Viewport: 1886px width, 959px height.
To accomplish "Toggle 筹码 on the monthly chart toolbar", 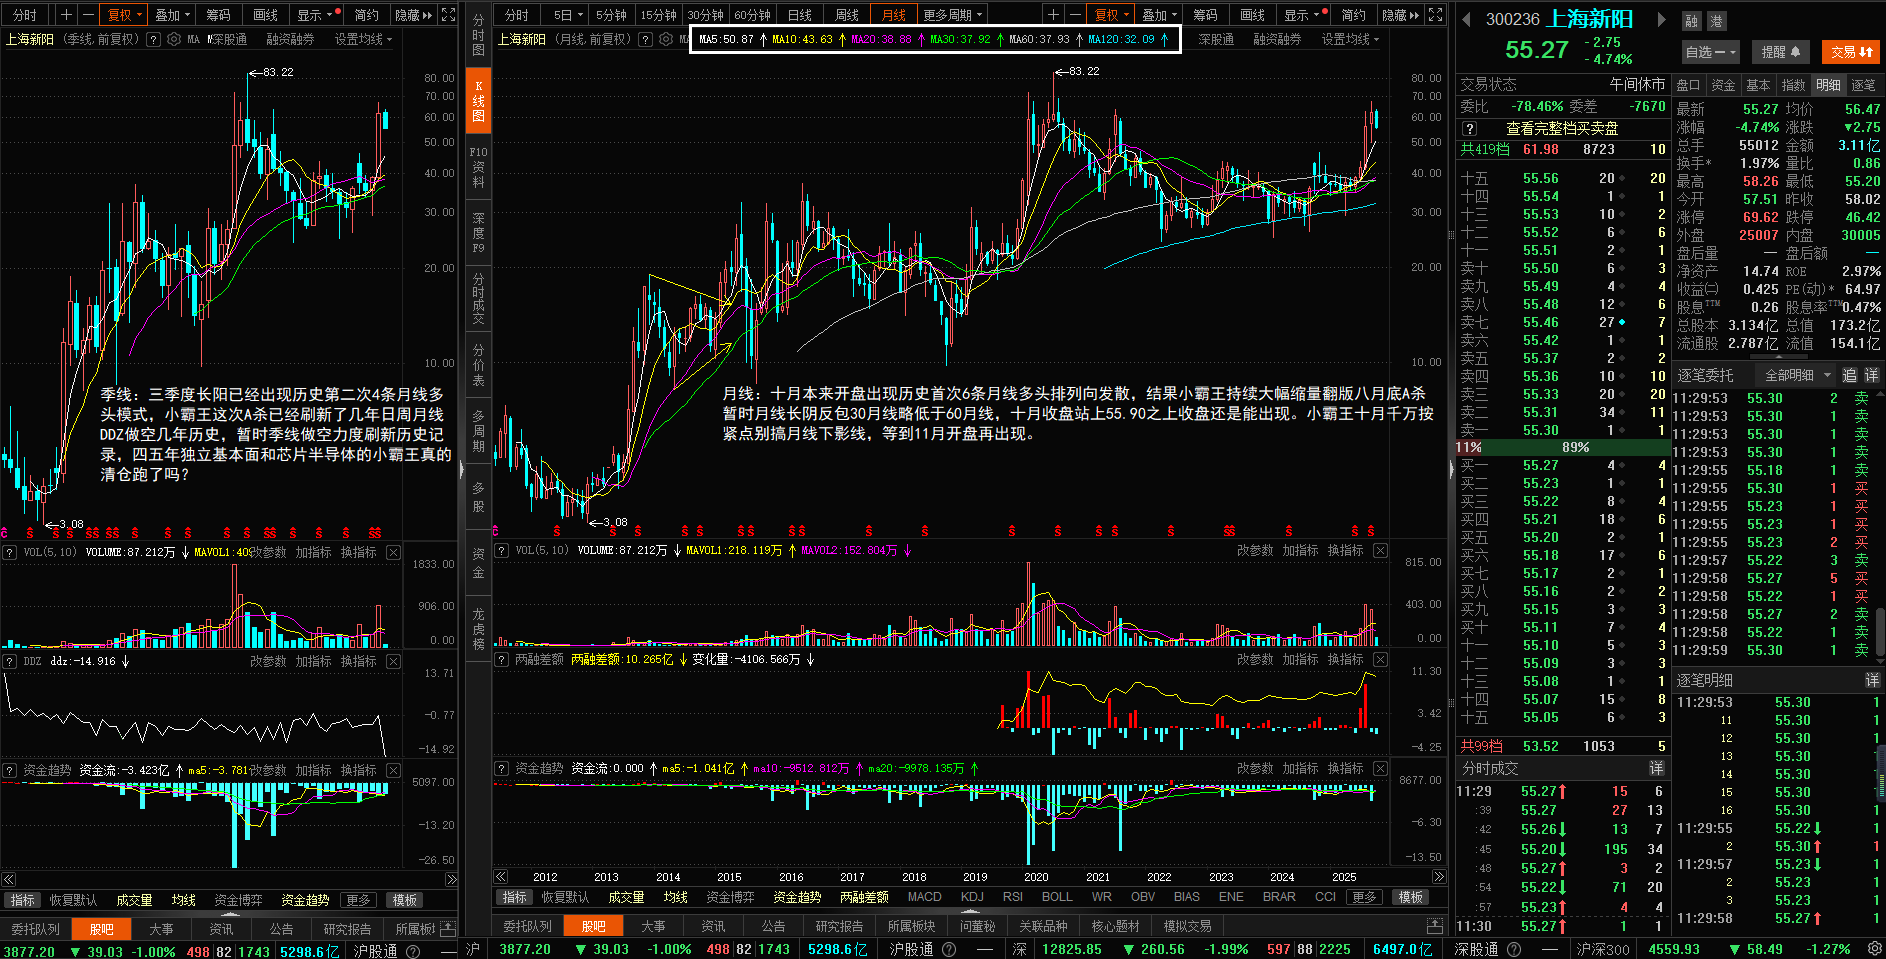I will point(1205,15).
